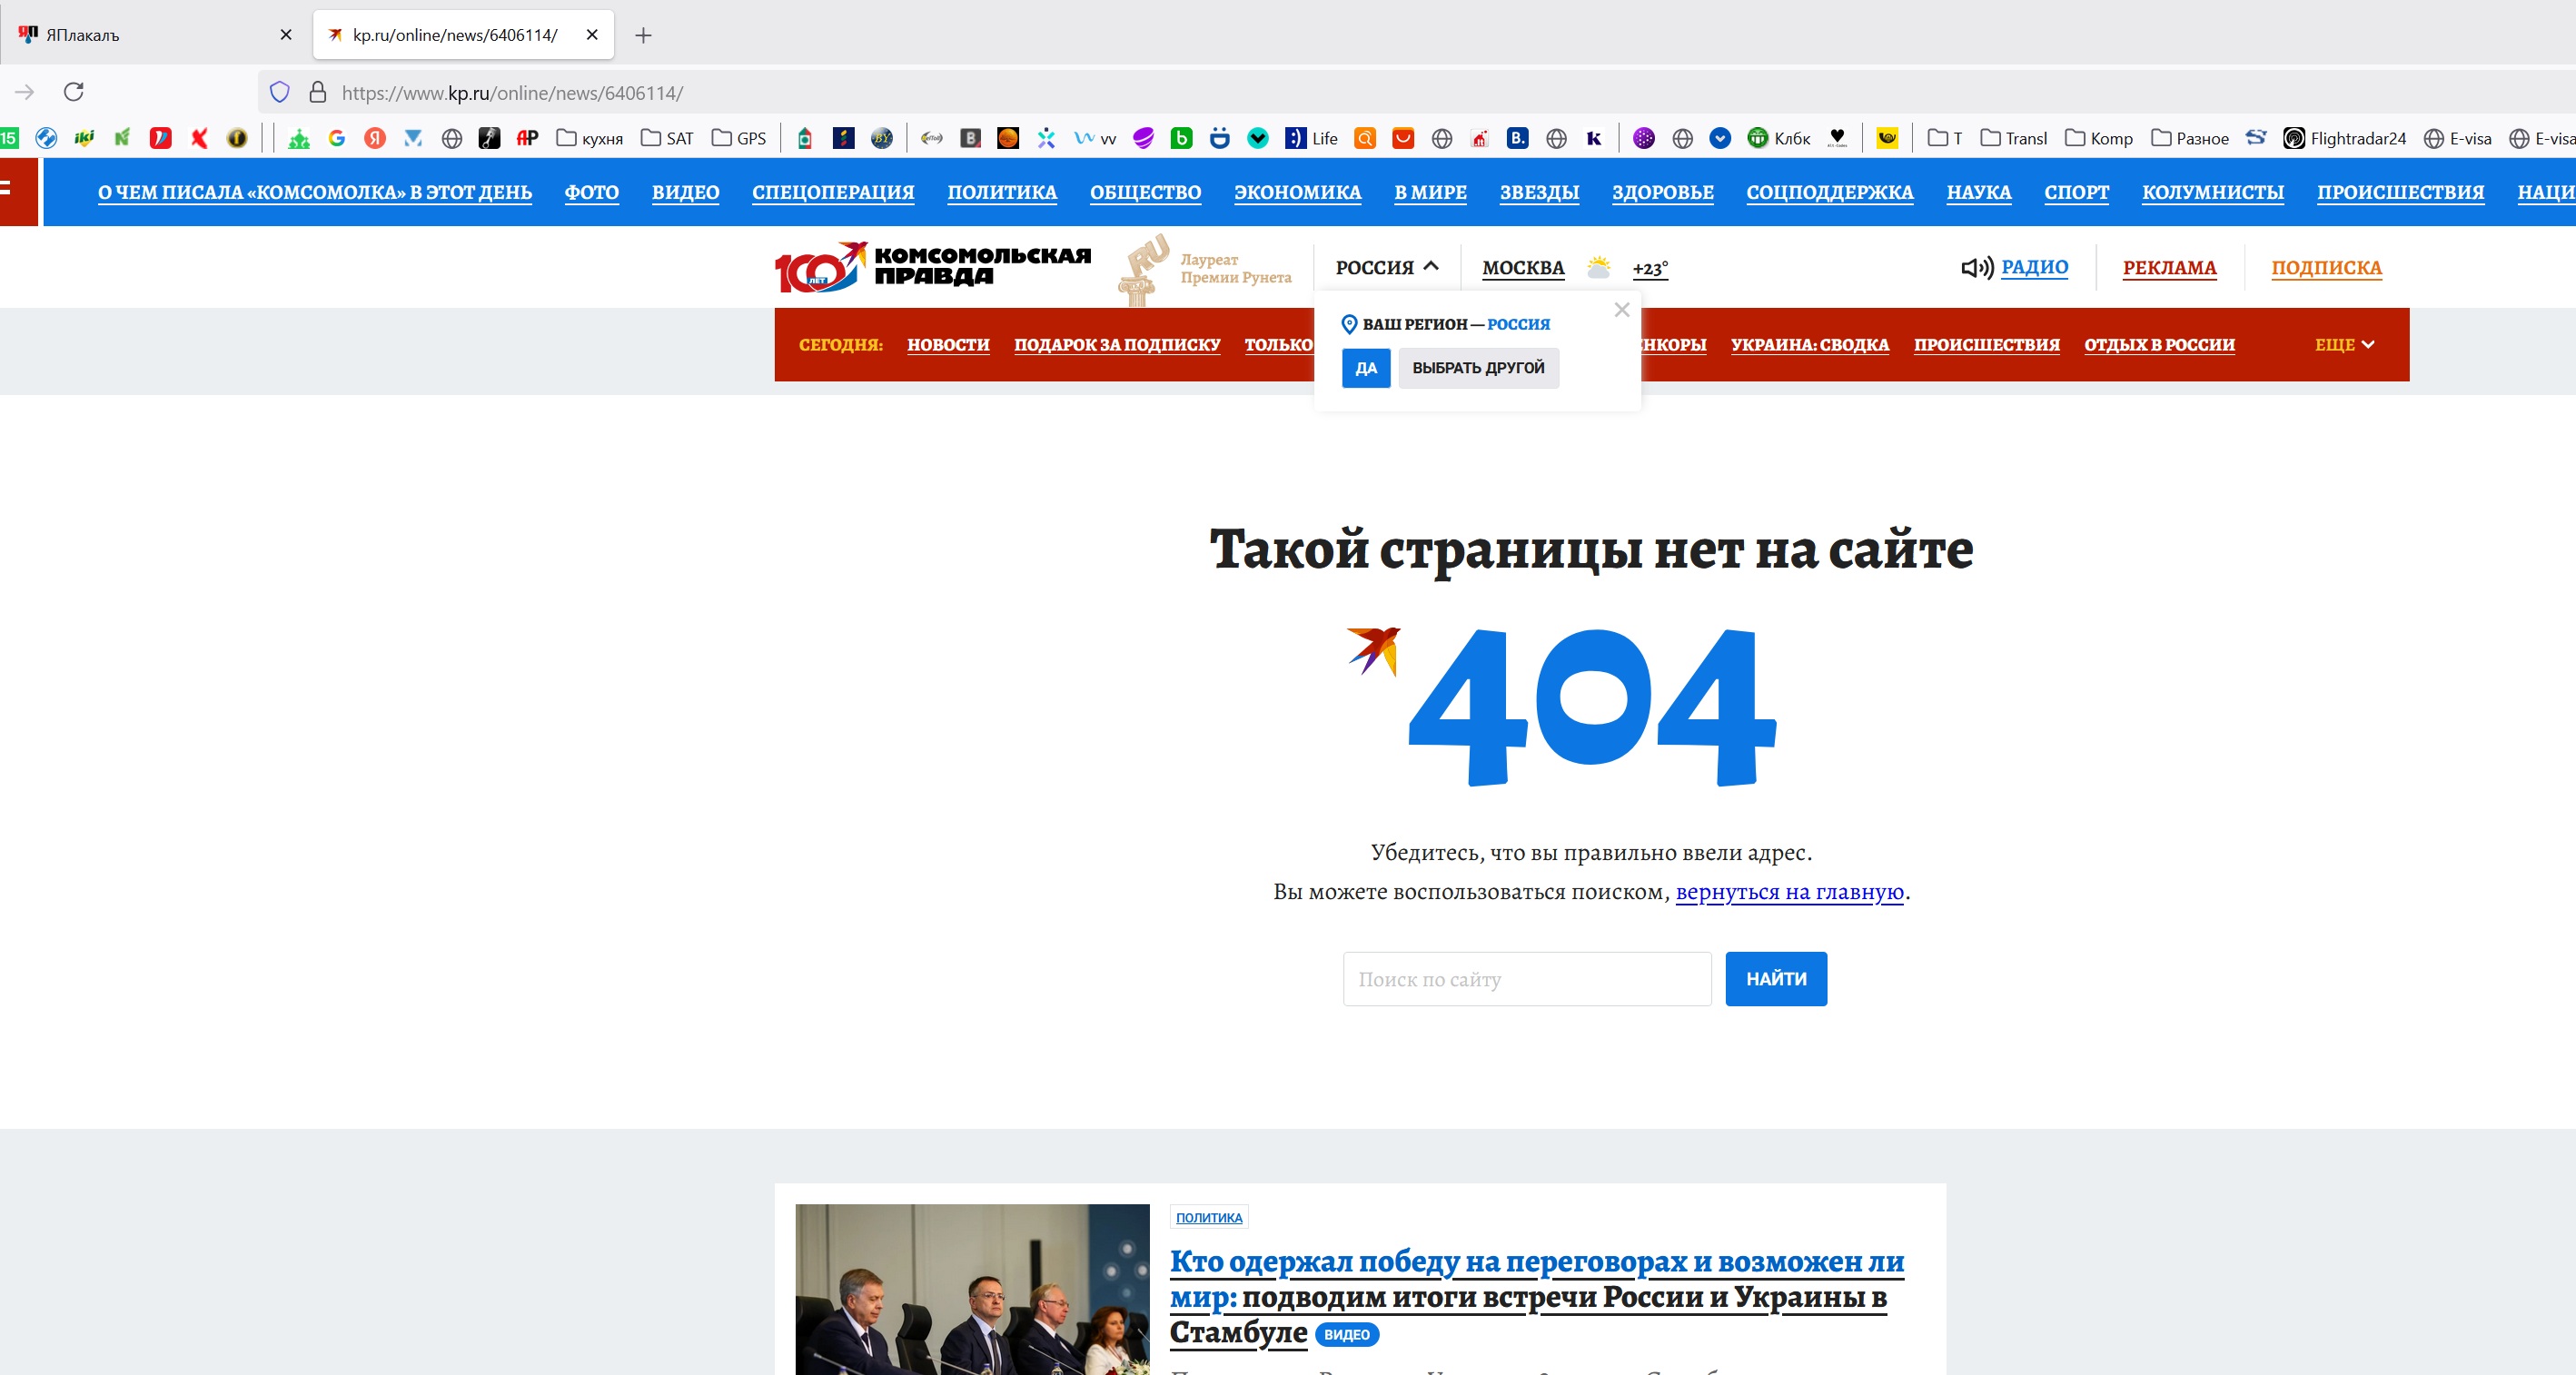The height and width of the screenshot is (1375, 2576).
Task: Expand the РОССИЯ region dropdown
Action: 1387,267
